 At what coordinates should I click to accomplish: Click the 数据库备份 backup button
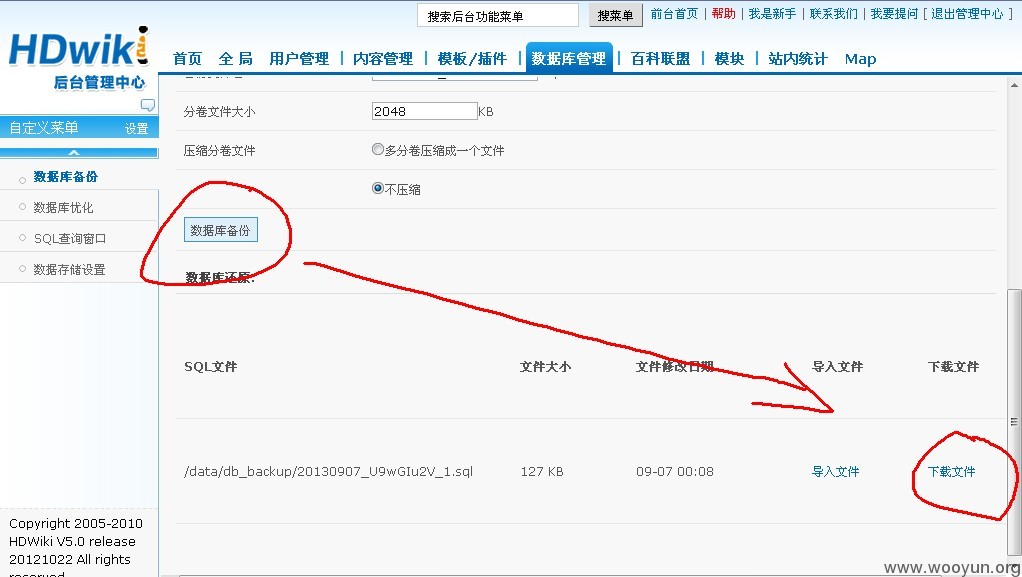coord(221,230)
